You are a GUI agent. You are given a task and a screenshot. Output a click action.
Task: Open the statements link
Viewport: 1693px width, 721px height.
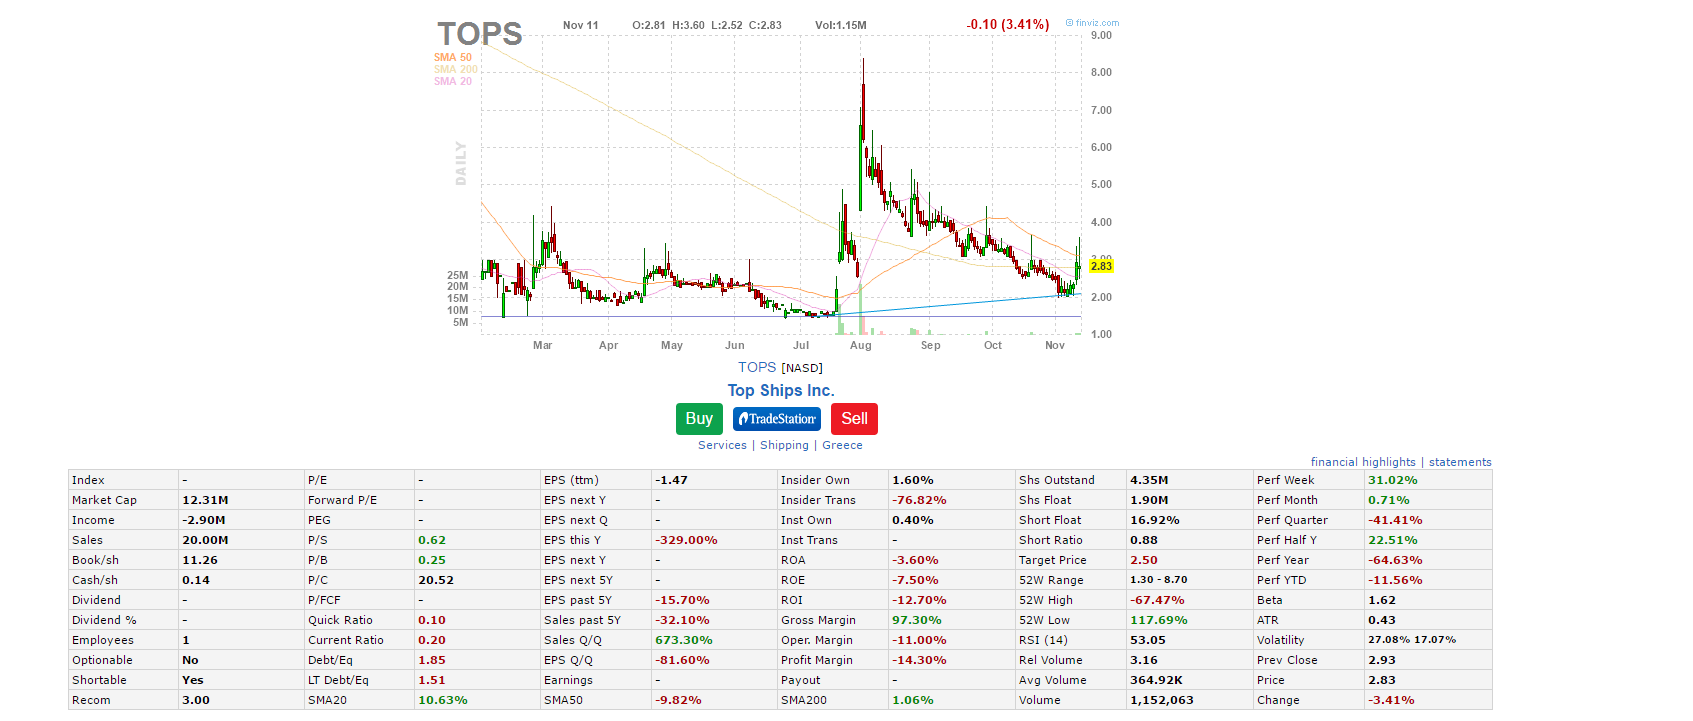[x=1459, y=462]
